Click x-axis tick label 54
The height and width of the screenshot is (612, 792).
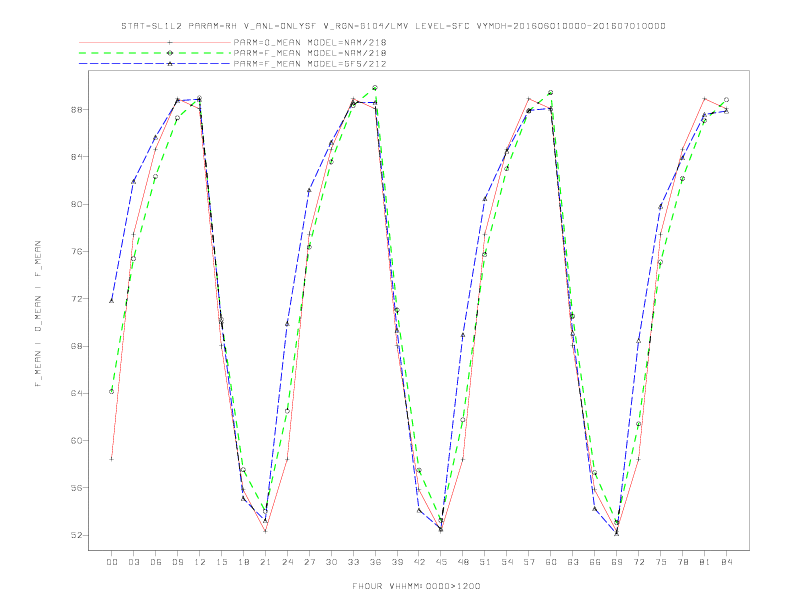[507, 562]
